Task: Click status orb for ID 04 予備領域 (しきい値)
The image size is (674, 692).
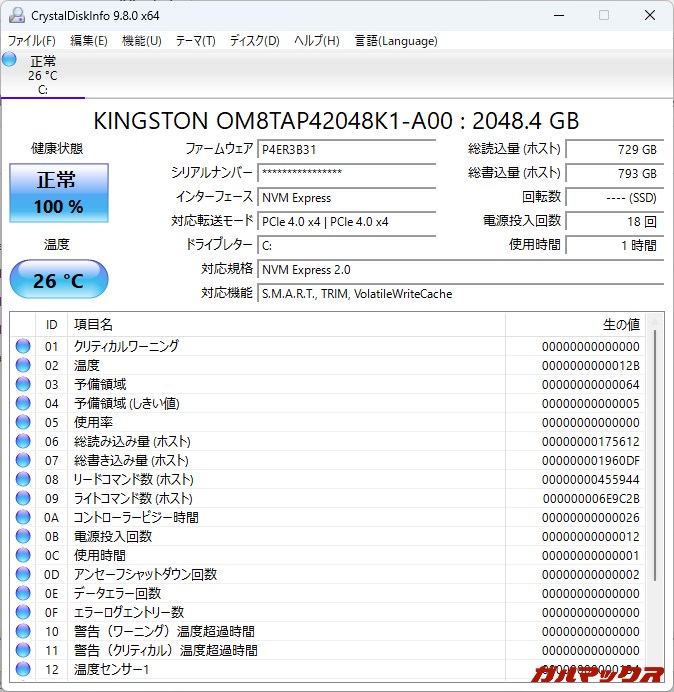Action: (23, 403)
